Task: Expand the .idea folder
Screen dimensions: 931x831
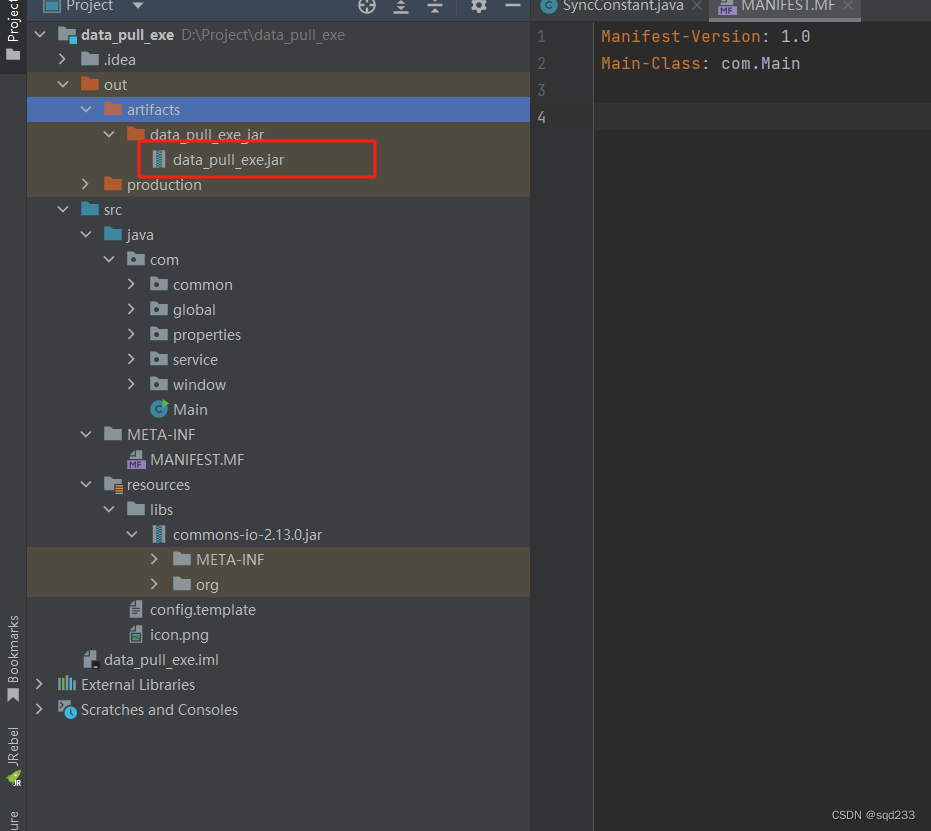Action: 62,59
